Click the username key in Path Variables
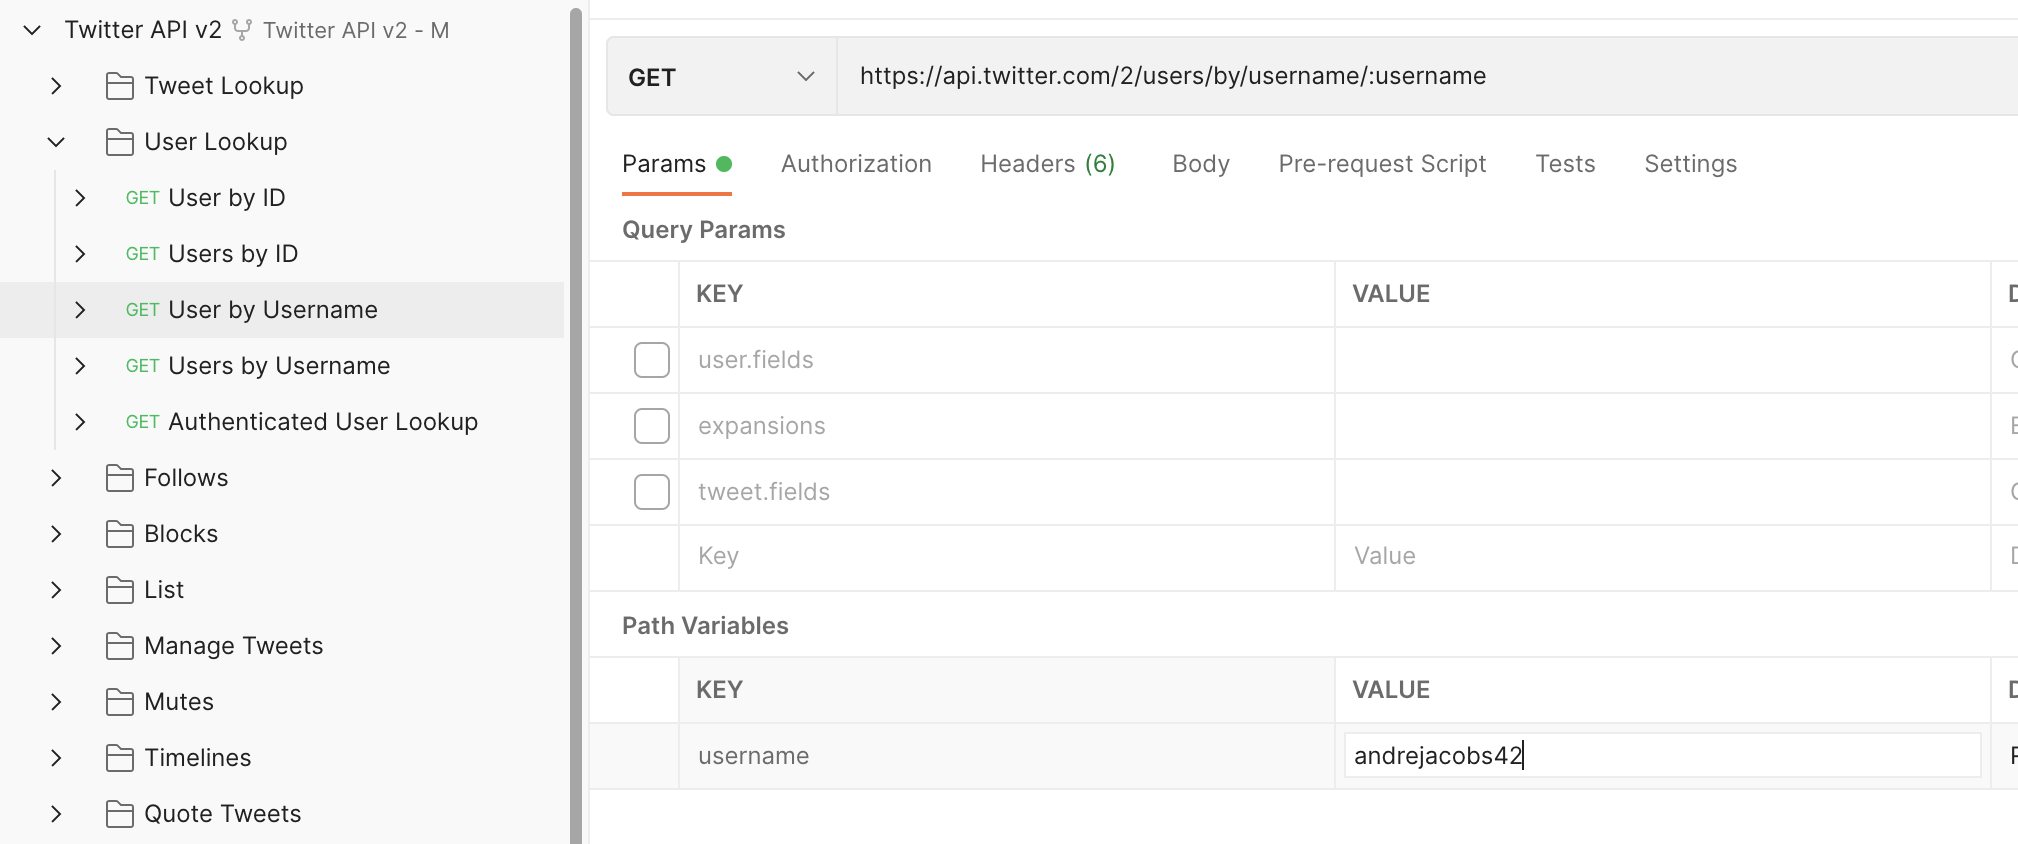This screenshot has width=2018, height=844. click(x=754, y=756)
